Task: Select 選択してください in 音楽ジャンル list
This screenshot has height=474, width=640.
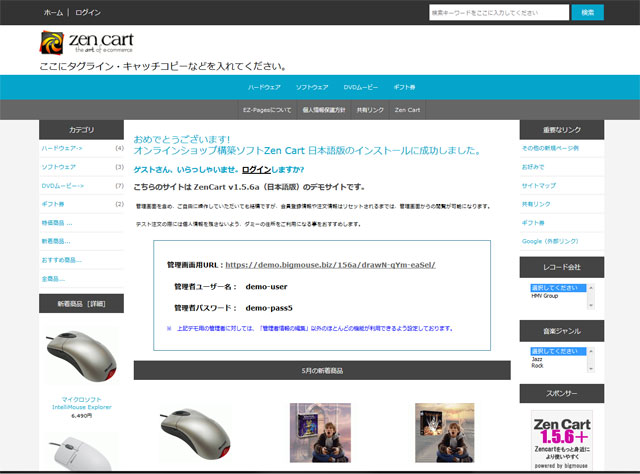Action: (x=558, y=351)
